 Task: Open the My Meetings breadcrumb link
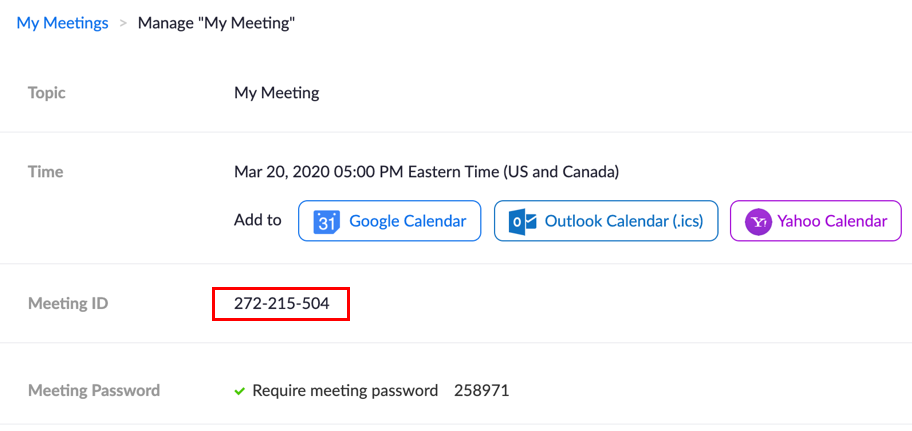(x=62, y=23)
